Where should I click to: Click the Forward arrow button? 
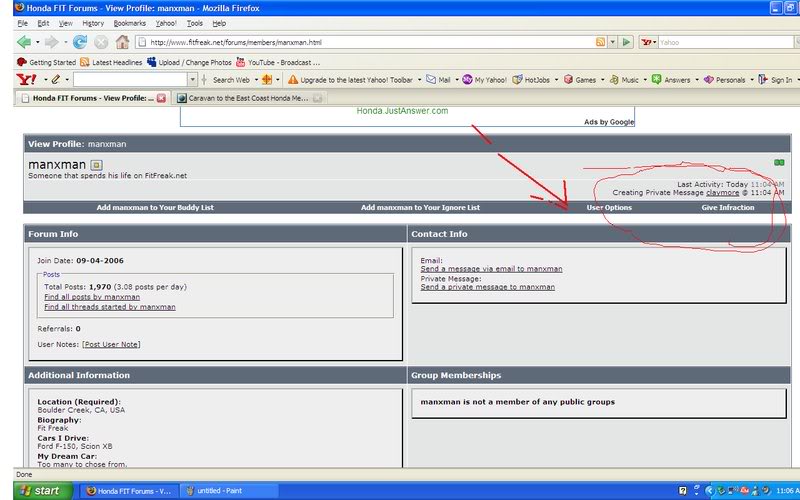51,42
